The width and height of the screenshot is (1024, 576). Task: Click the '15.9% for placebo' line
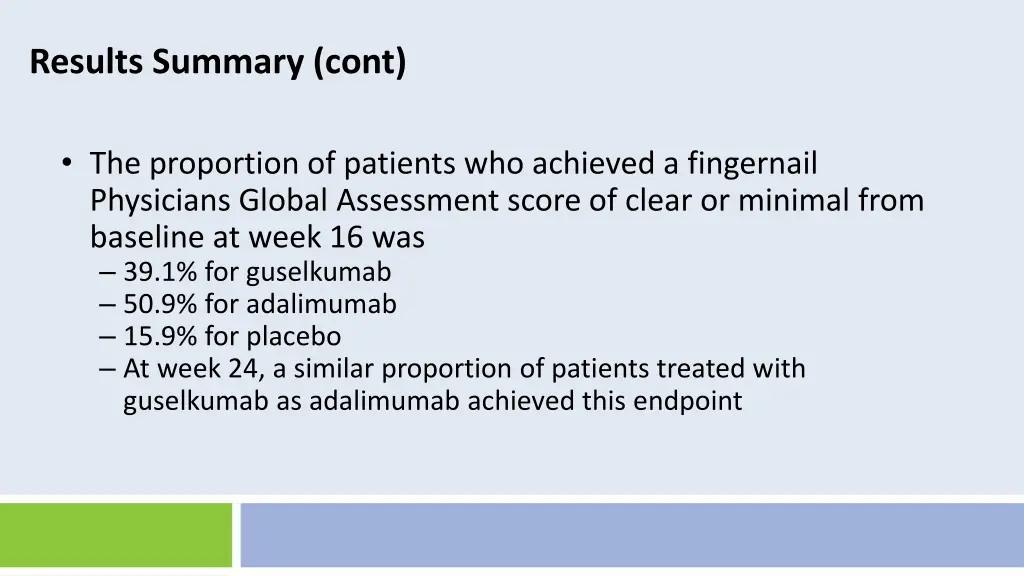(232, 336)
